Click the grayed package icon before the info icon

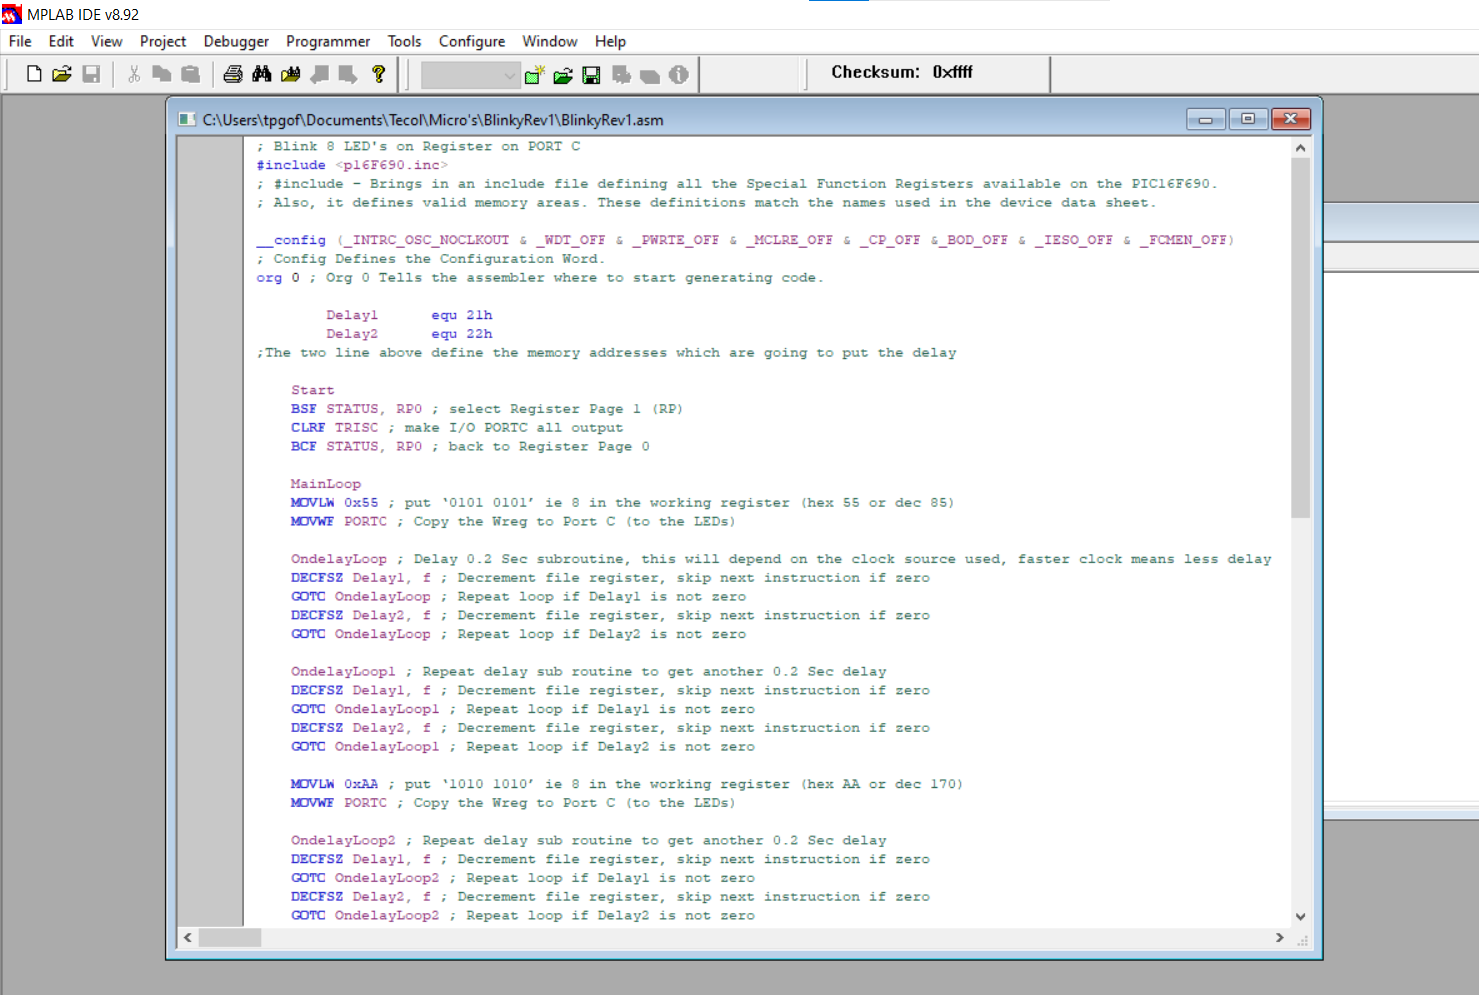coord(650,75)
